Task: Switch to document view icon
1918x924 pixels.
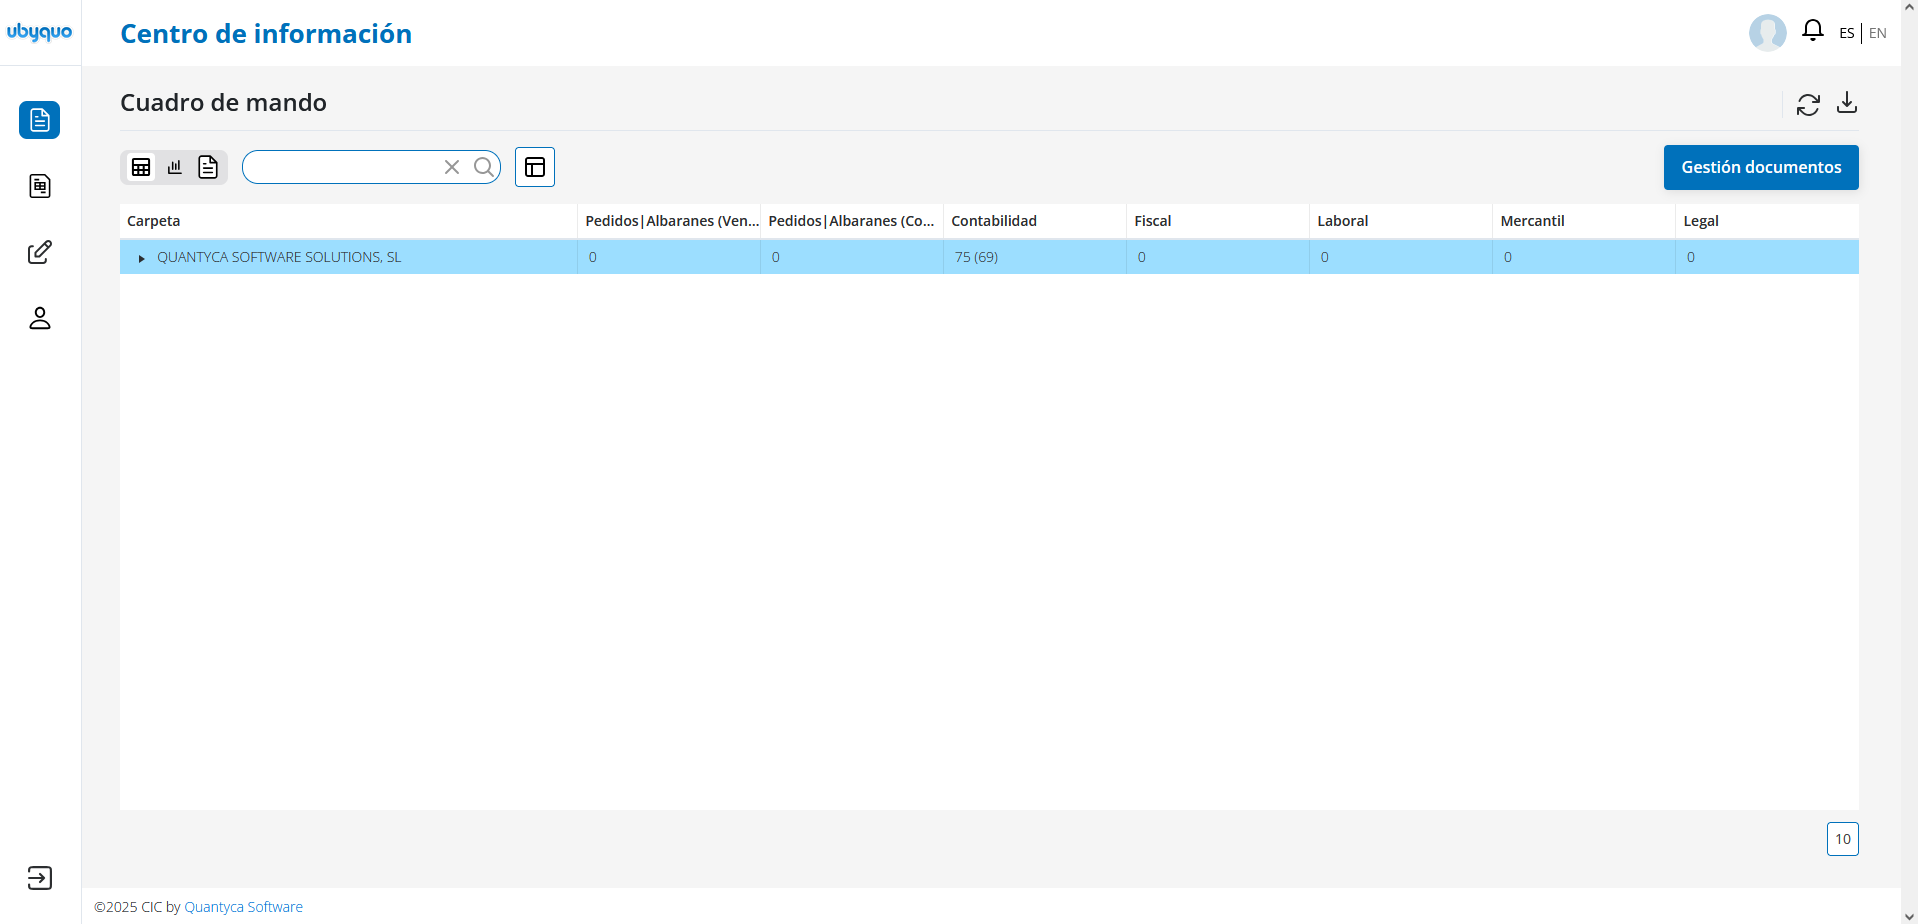Action: (x=208, y=167)
